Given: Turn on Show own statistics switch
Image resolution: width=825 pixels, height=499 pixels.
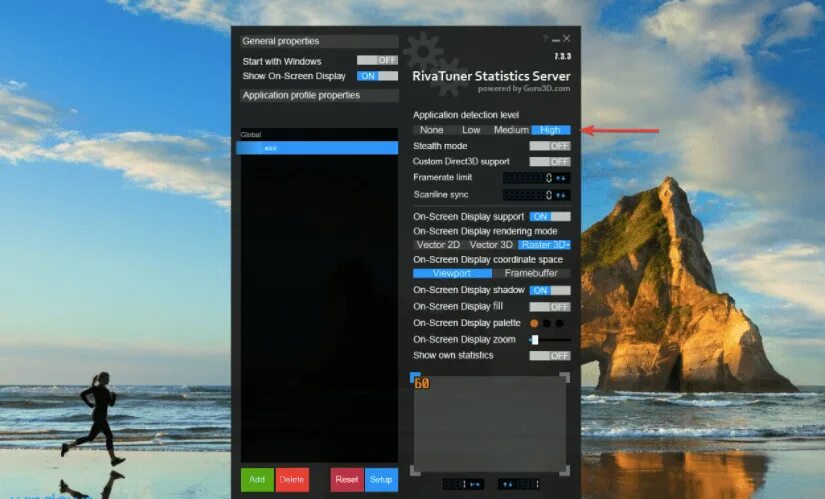Looking at the screenshot, I should click(x=550, y=356).
